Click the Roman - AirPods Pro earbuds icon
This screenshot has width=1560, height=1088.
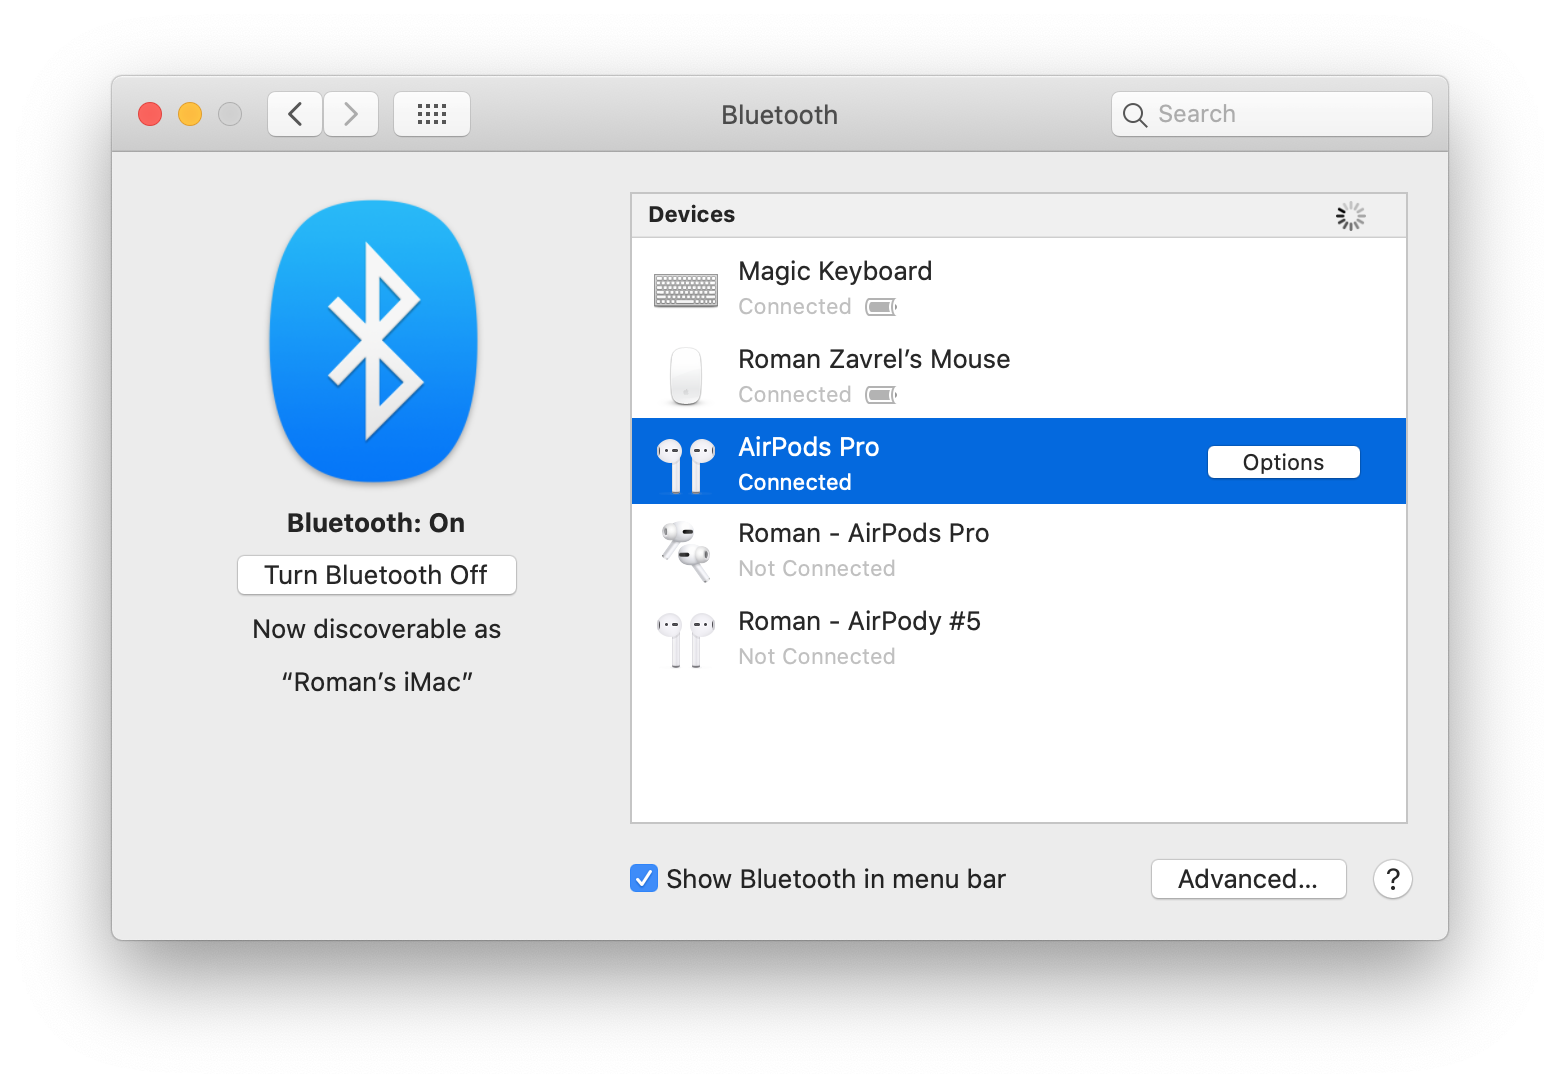686,550
